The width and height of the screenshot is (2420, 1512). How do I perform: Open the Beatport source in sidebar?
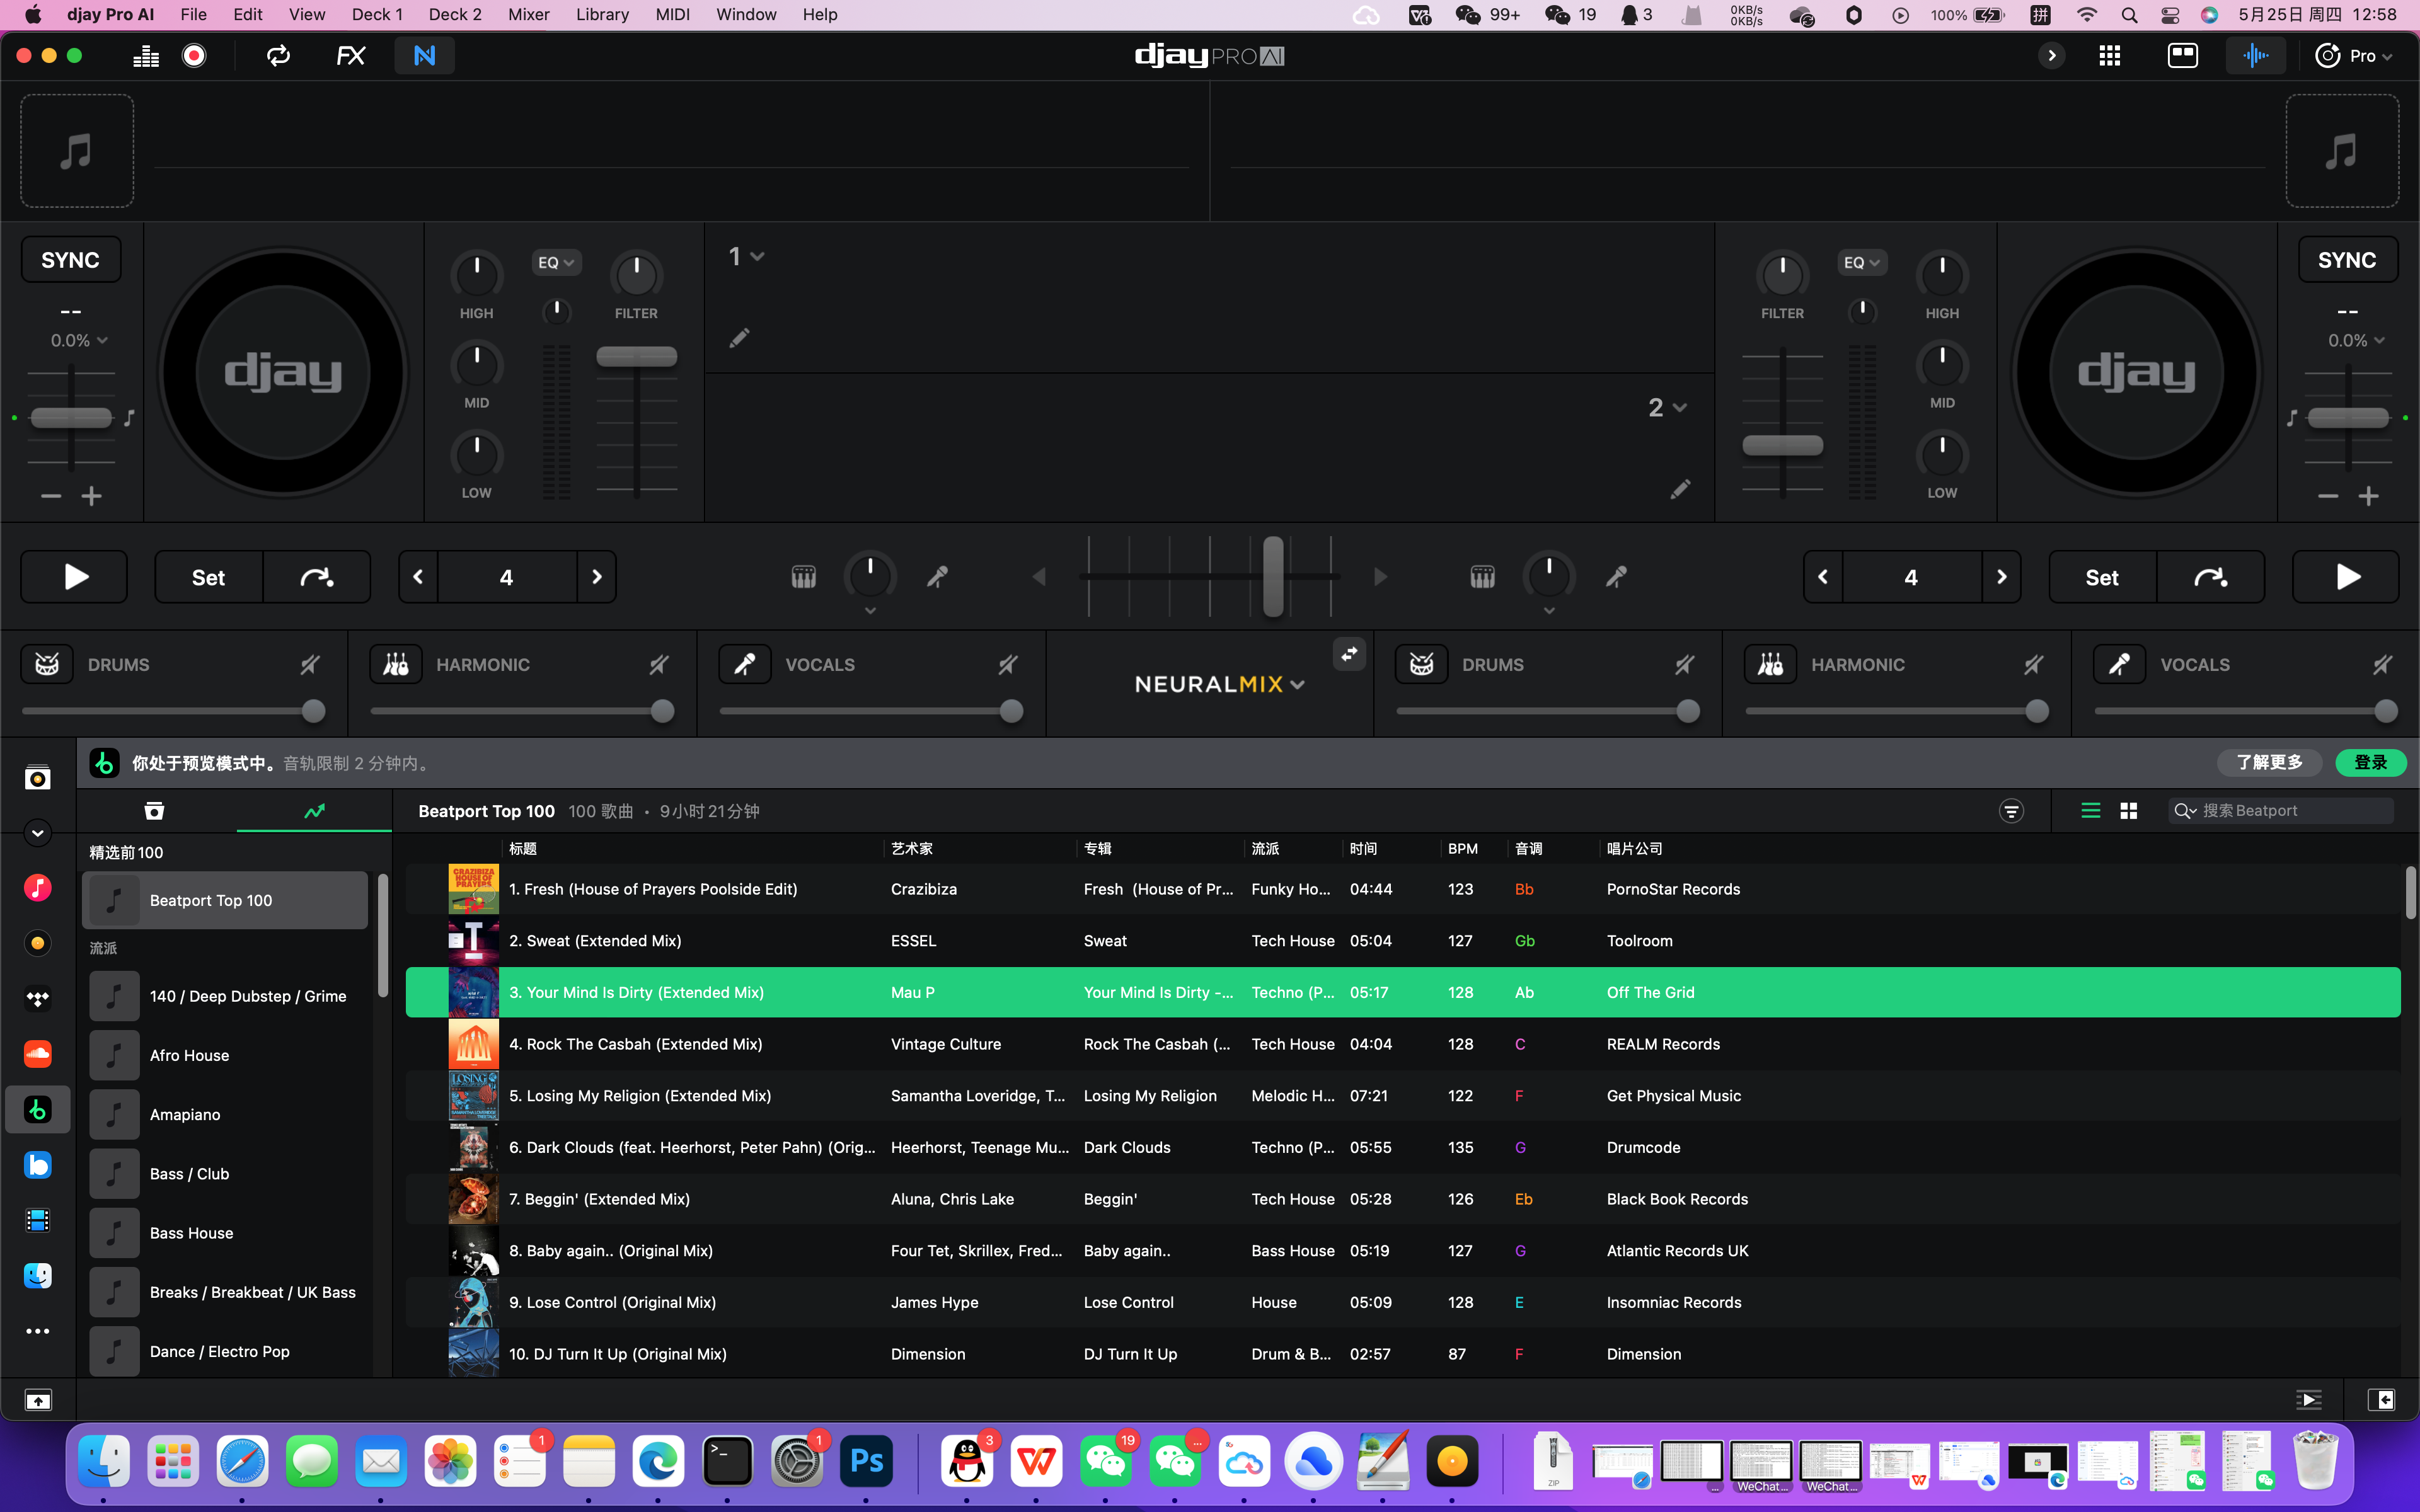pyautogui.click(x=38, y=1110)
